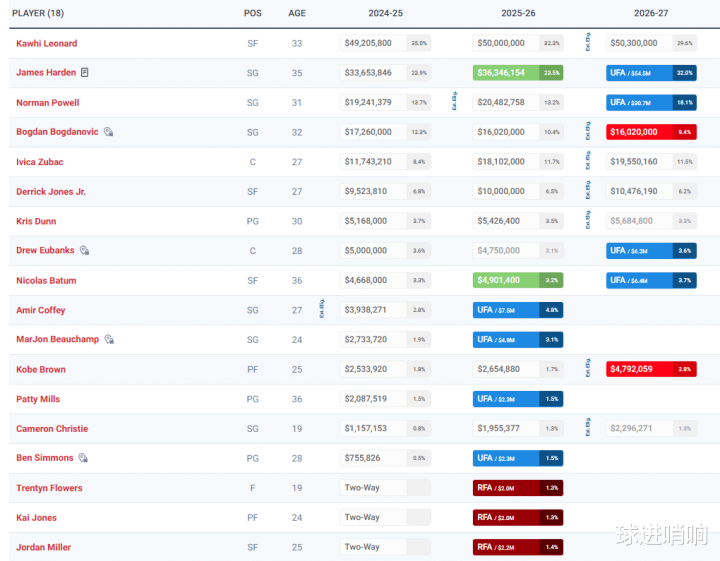Image resolution: width=720 pixels, height=561 pixels.
Task: Click Jordan Miller's RFA / $2.2M cell
Action: [x=518, y=547]
